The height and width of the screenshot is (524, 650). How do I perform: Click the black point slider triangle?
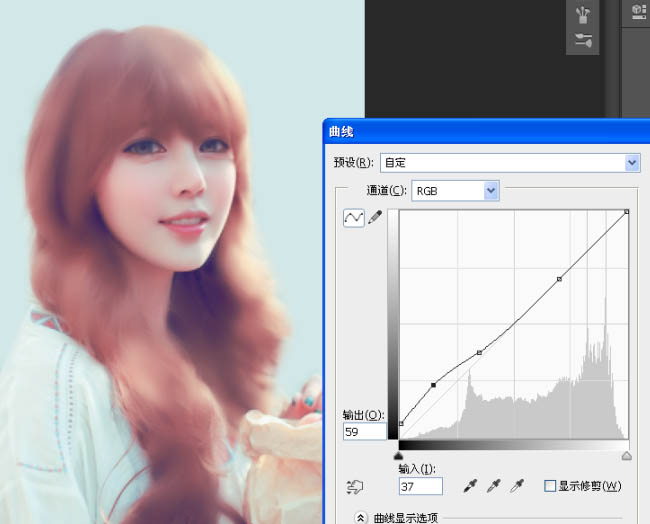click(399, 456)
